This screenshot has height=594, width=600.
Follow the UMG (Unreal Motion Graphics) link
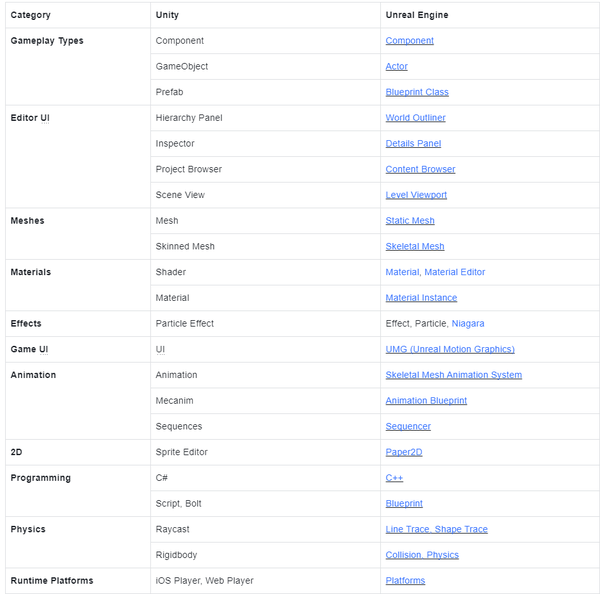coord(450,350)
